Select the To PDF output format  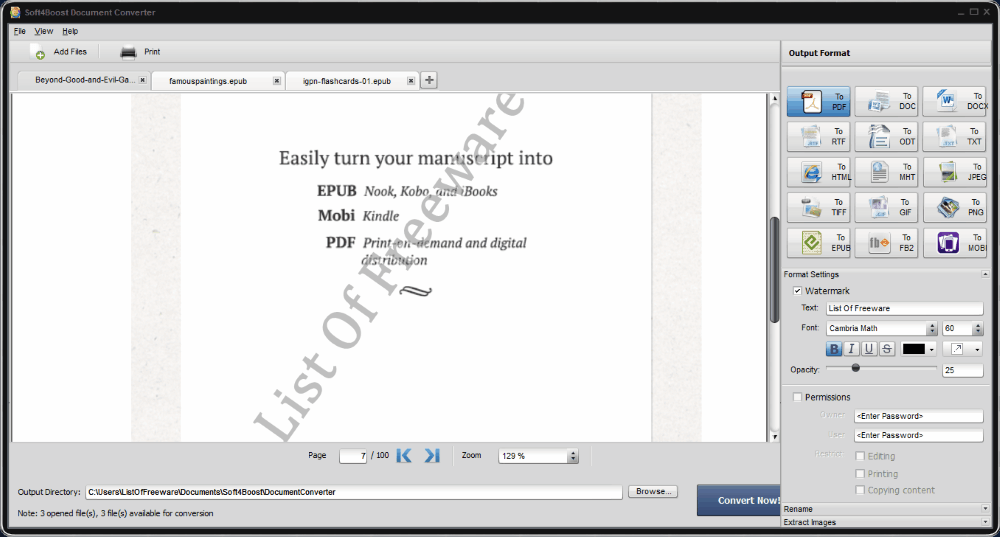819,101
